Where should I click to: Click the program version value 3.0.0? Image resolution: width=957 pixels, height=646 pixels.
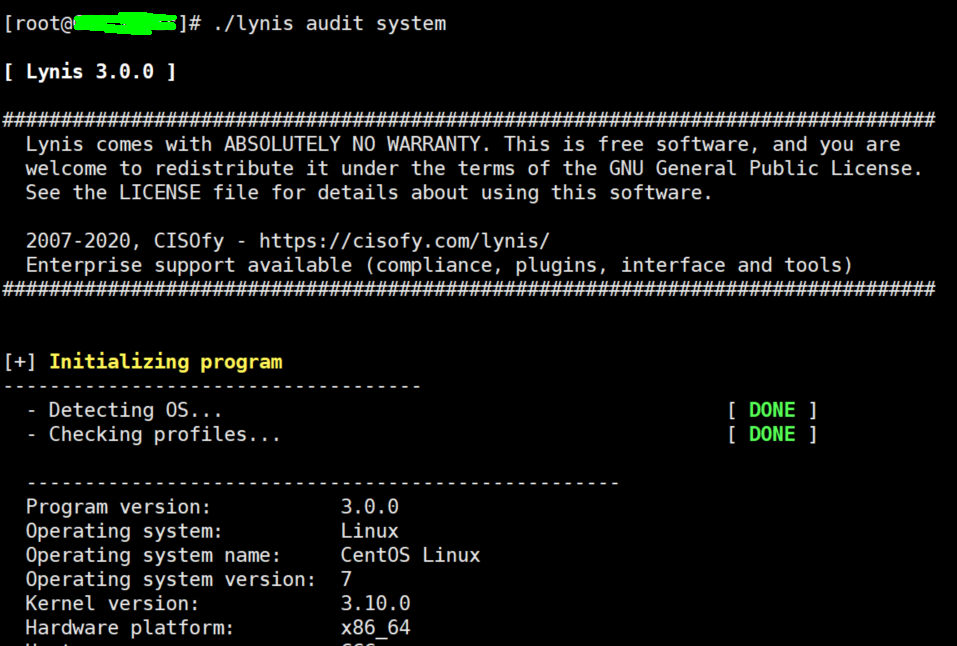[369, 507]
